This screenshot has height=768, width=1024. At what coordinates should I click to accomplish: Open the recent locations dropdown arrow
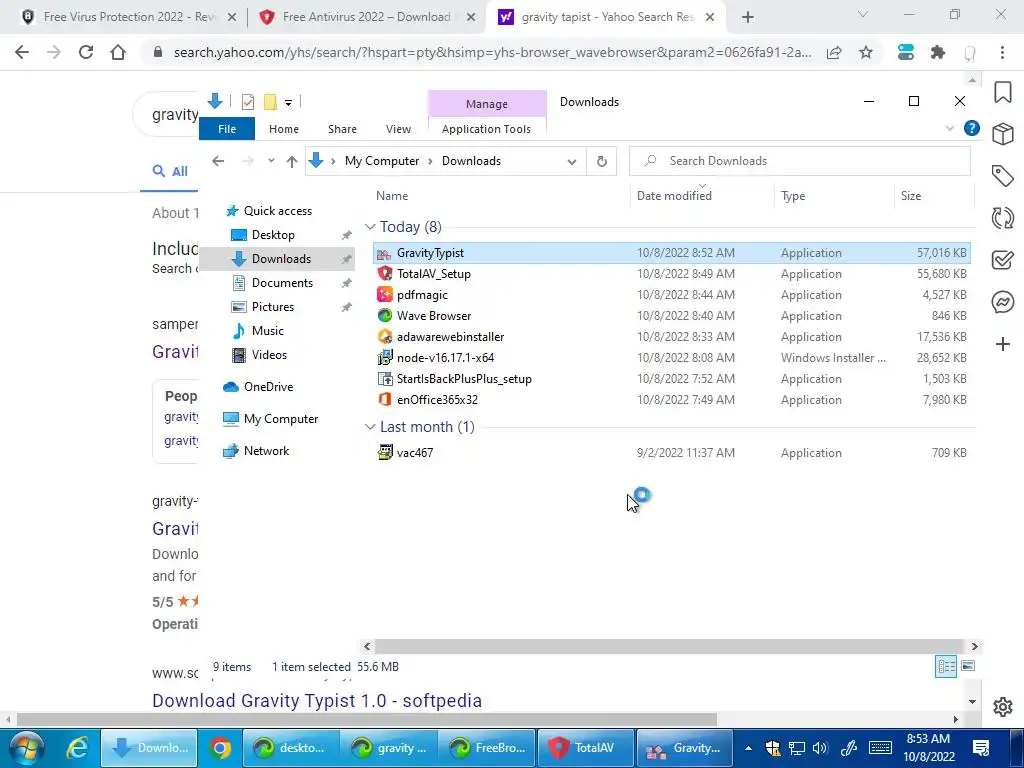270,161
